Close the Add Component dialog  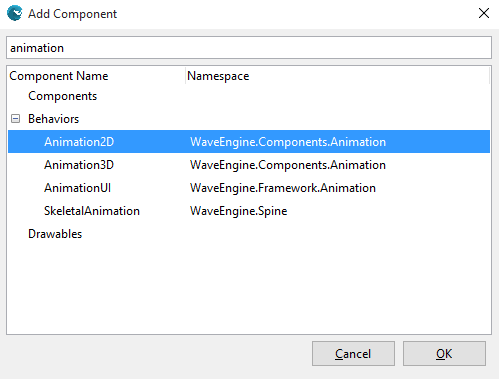pos(484,13)
